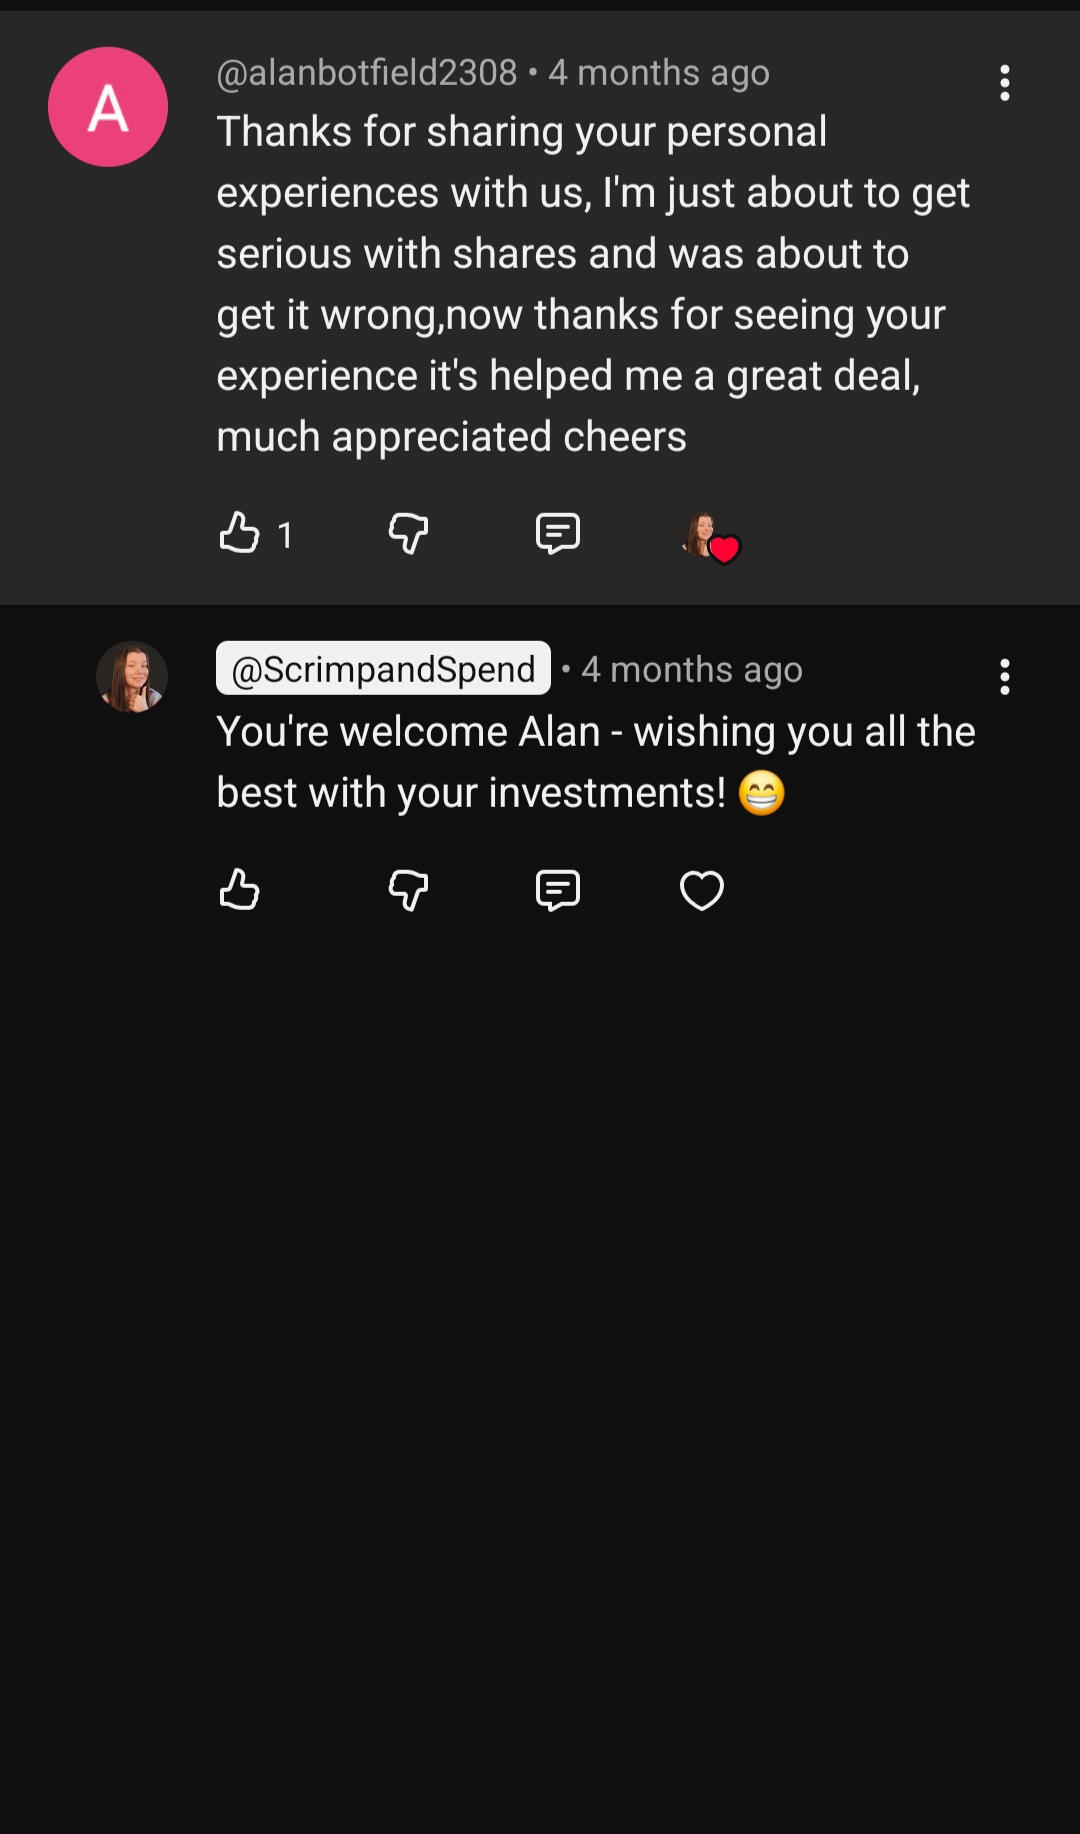This screenshot has width=1080, height=1834.
Task: Reply to the ScrimpandSpend comment
Action: (557, 889)
